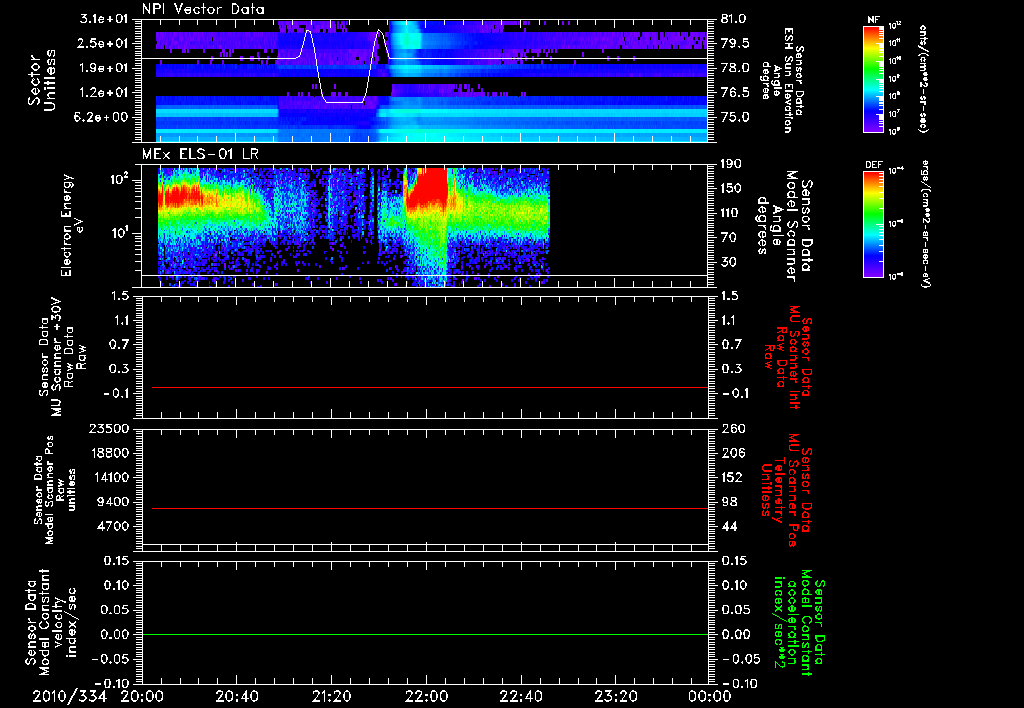Click the '30' scanner angle tick value
The image size is (1024, 708).
click(728, 263)
